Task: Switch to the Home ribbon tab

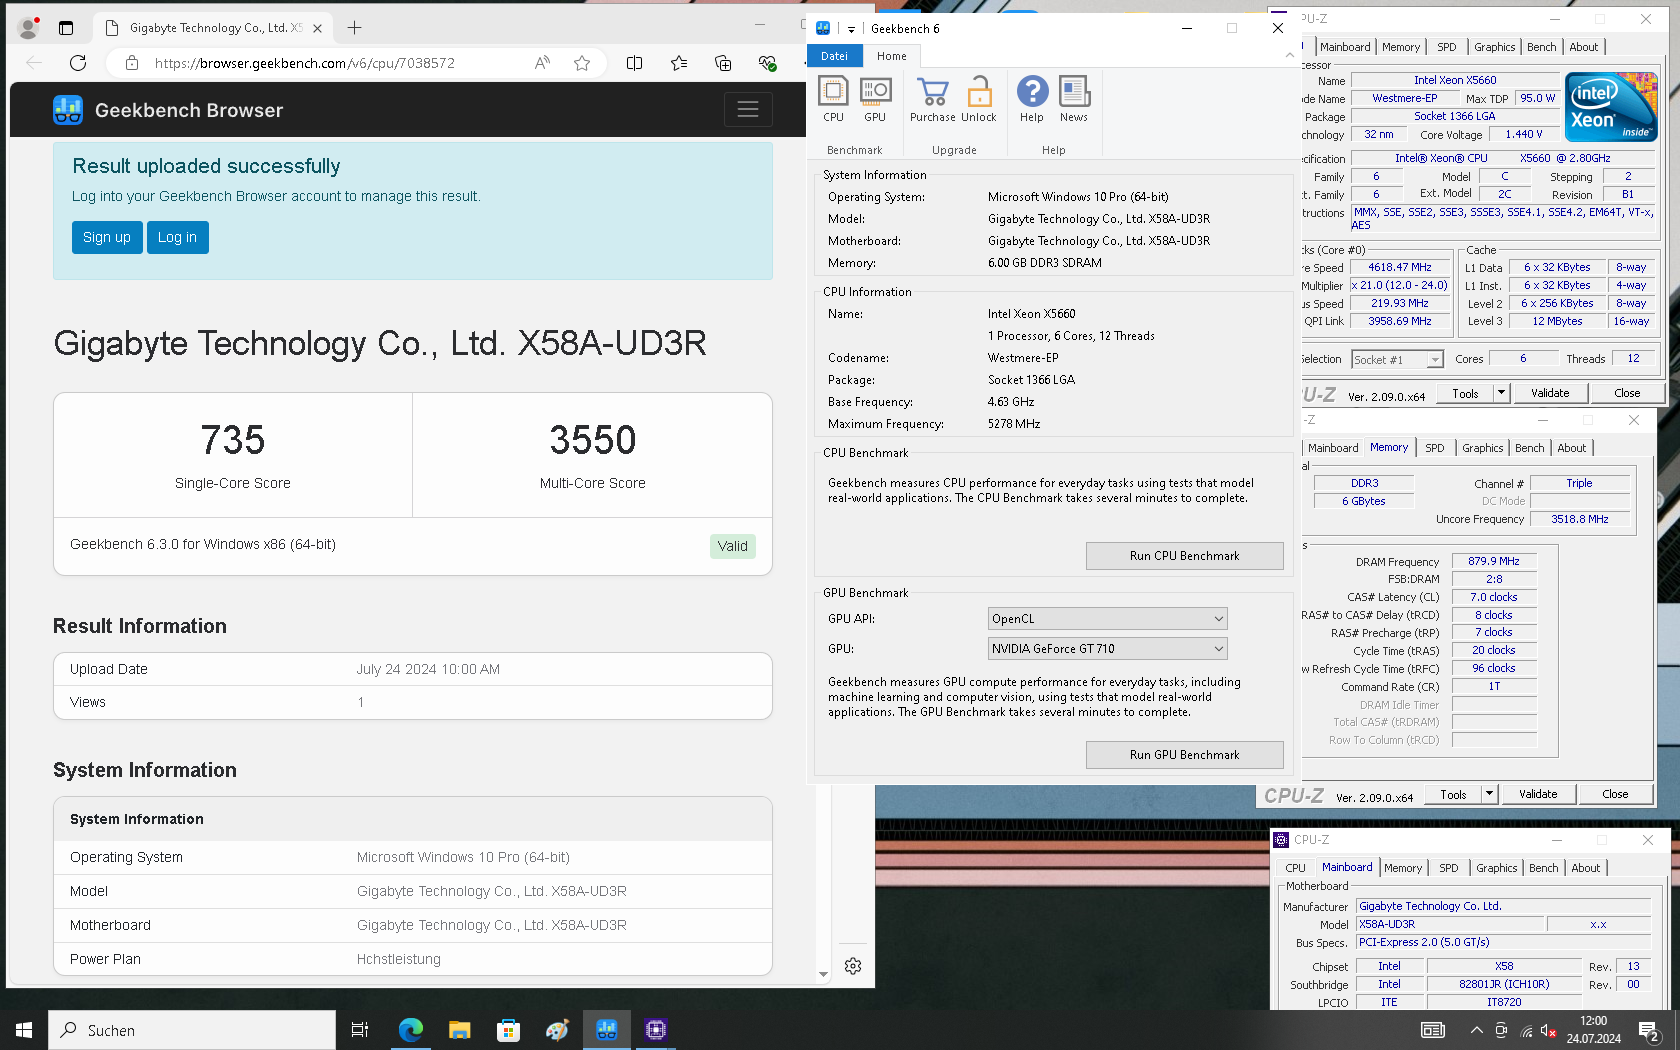Action: (892, 56)
